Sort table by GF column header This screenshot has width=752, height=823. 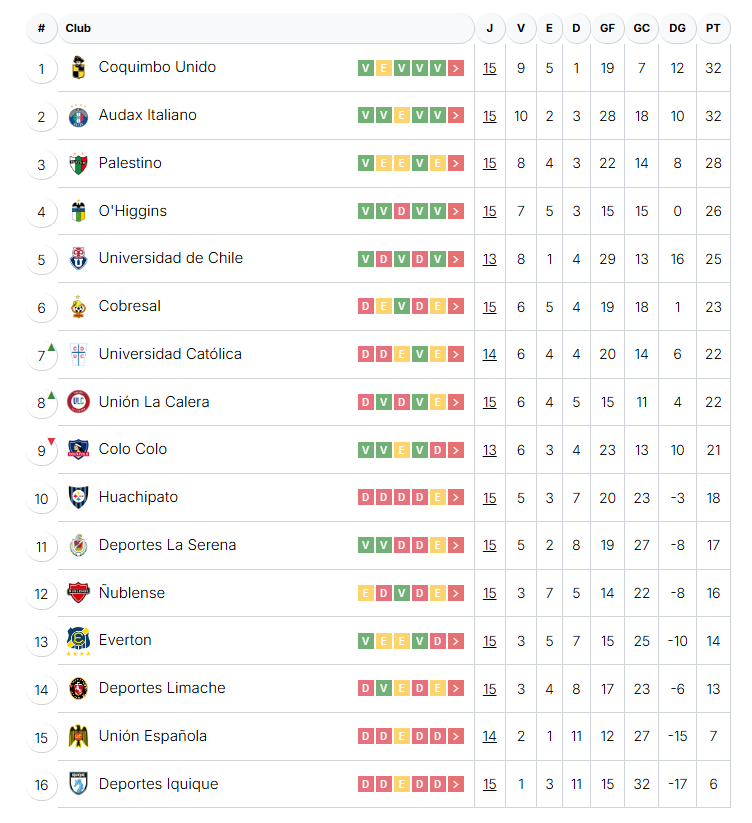(607, 28)
